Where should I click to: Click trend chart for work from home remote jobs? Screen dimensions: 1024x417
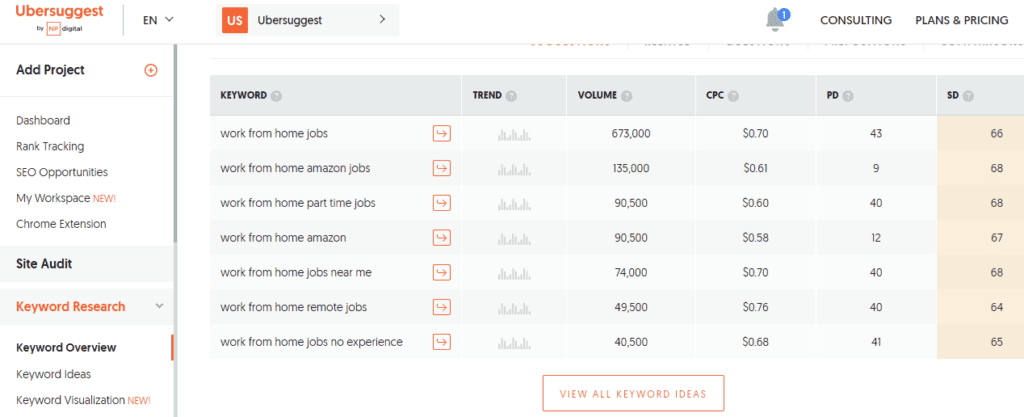click(514, 308)
